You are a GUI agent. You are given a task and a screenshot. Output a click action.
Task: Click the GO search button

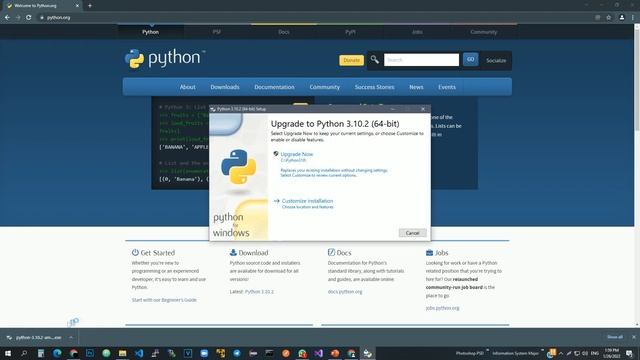pyautogui.click(x=471, y=60)
